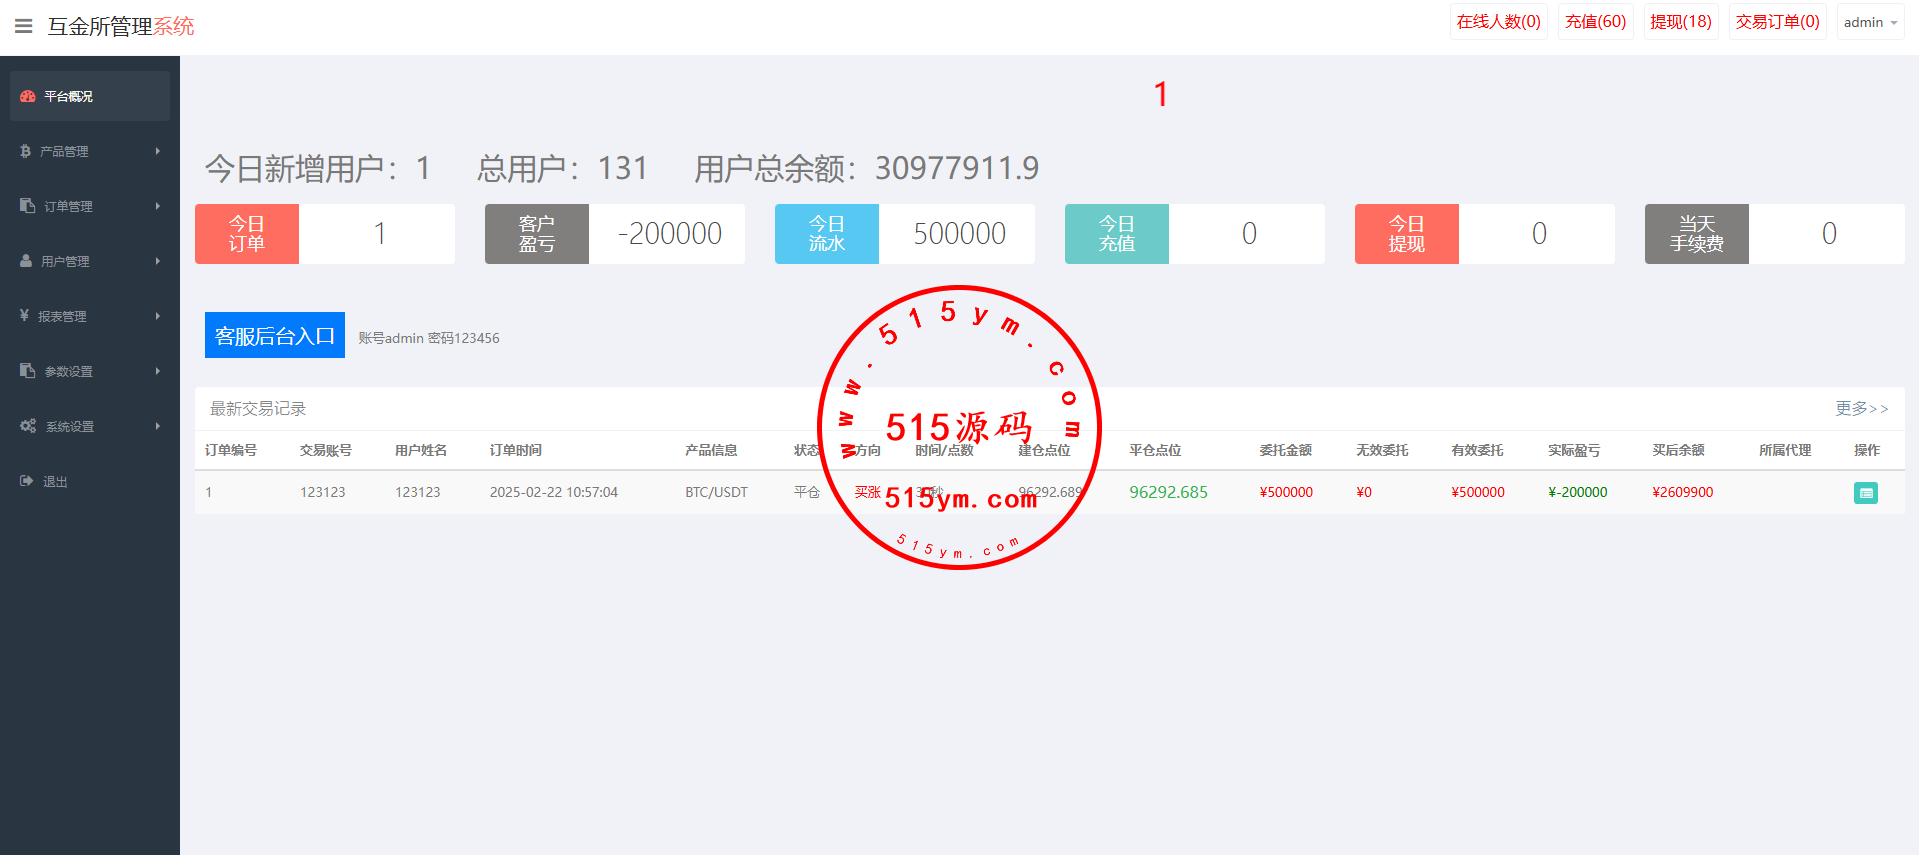Click the 更多>> link
This screenshot has height=855, width=1919.
point(1861,408)
